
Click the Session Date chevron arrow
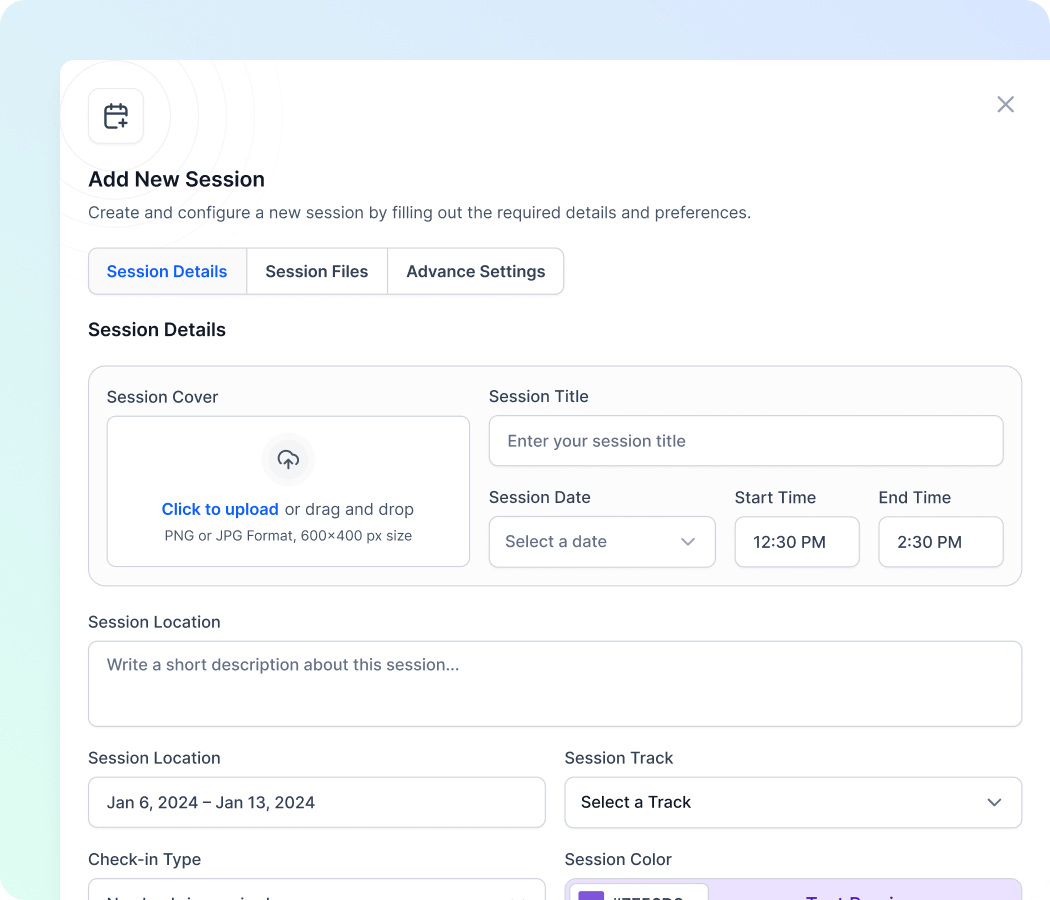click(688, 542)
